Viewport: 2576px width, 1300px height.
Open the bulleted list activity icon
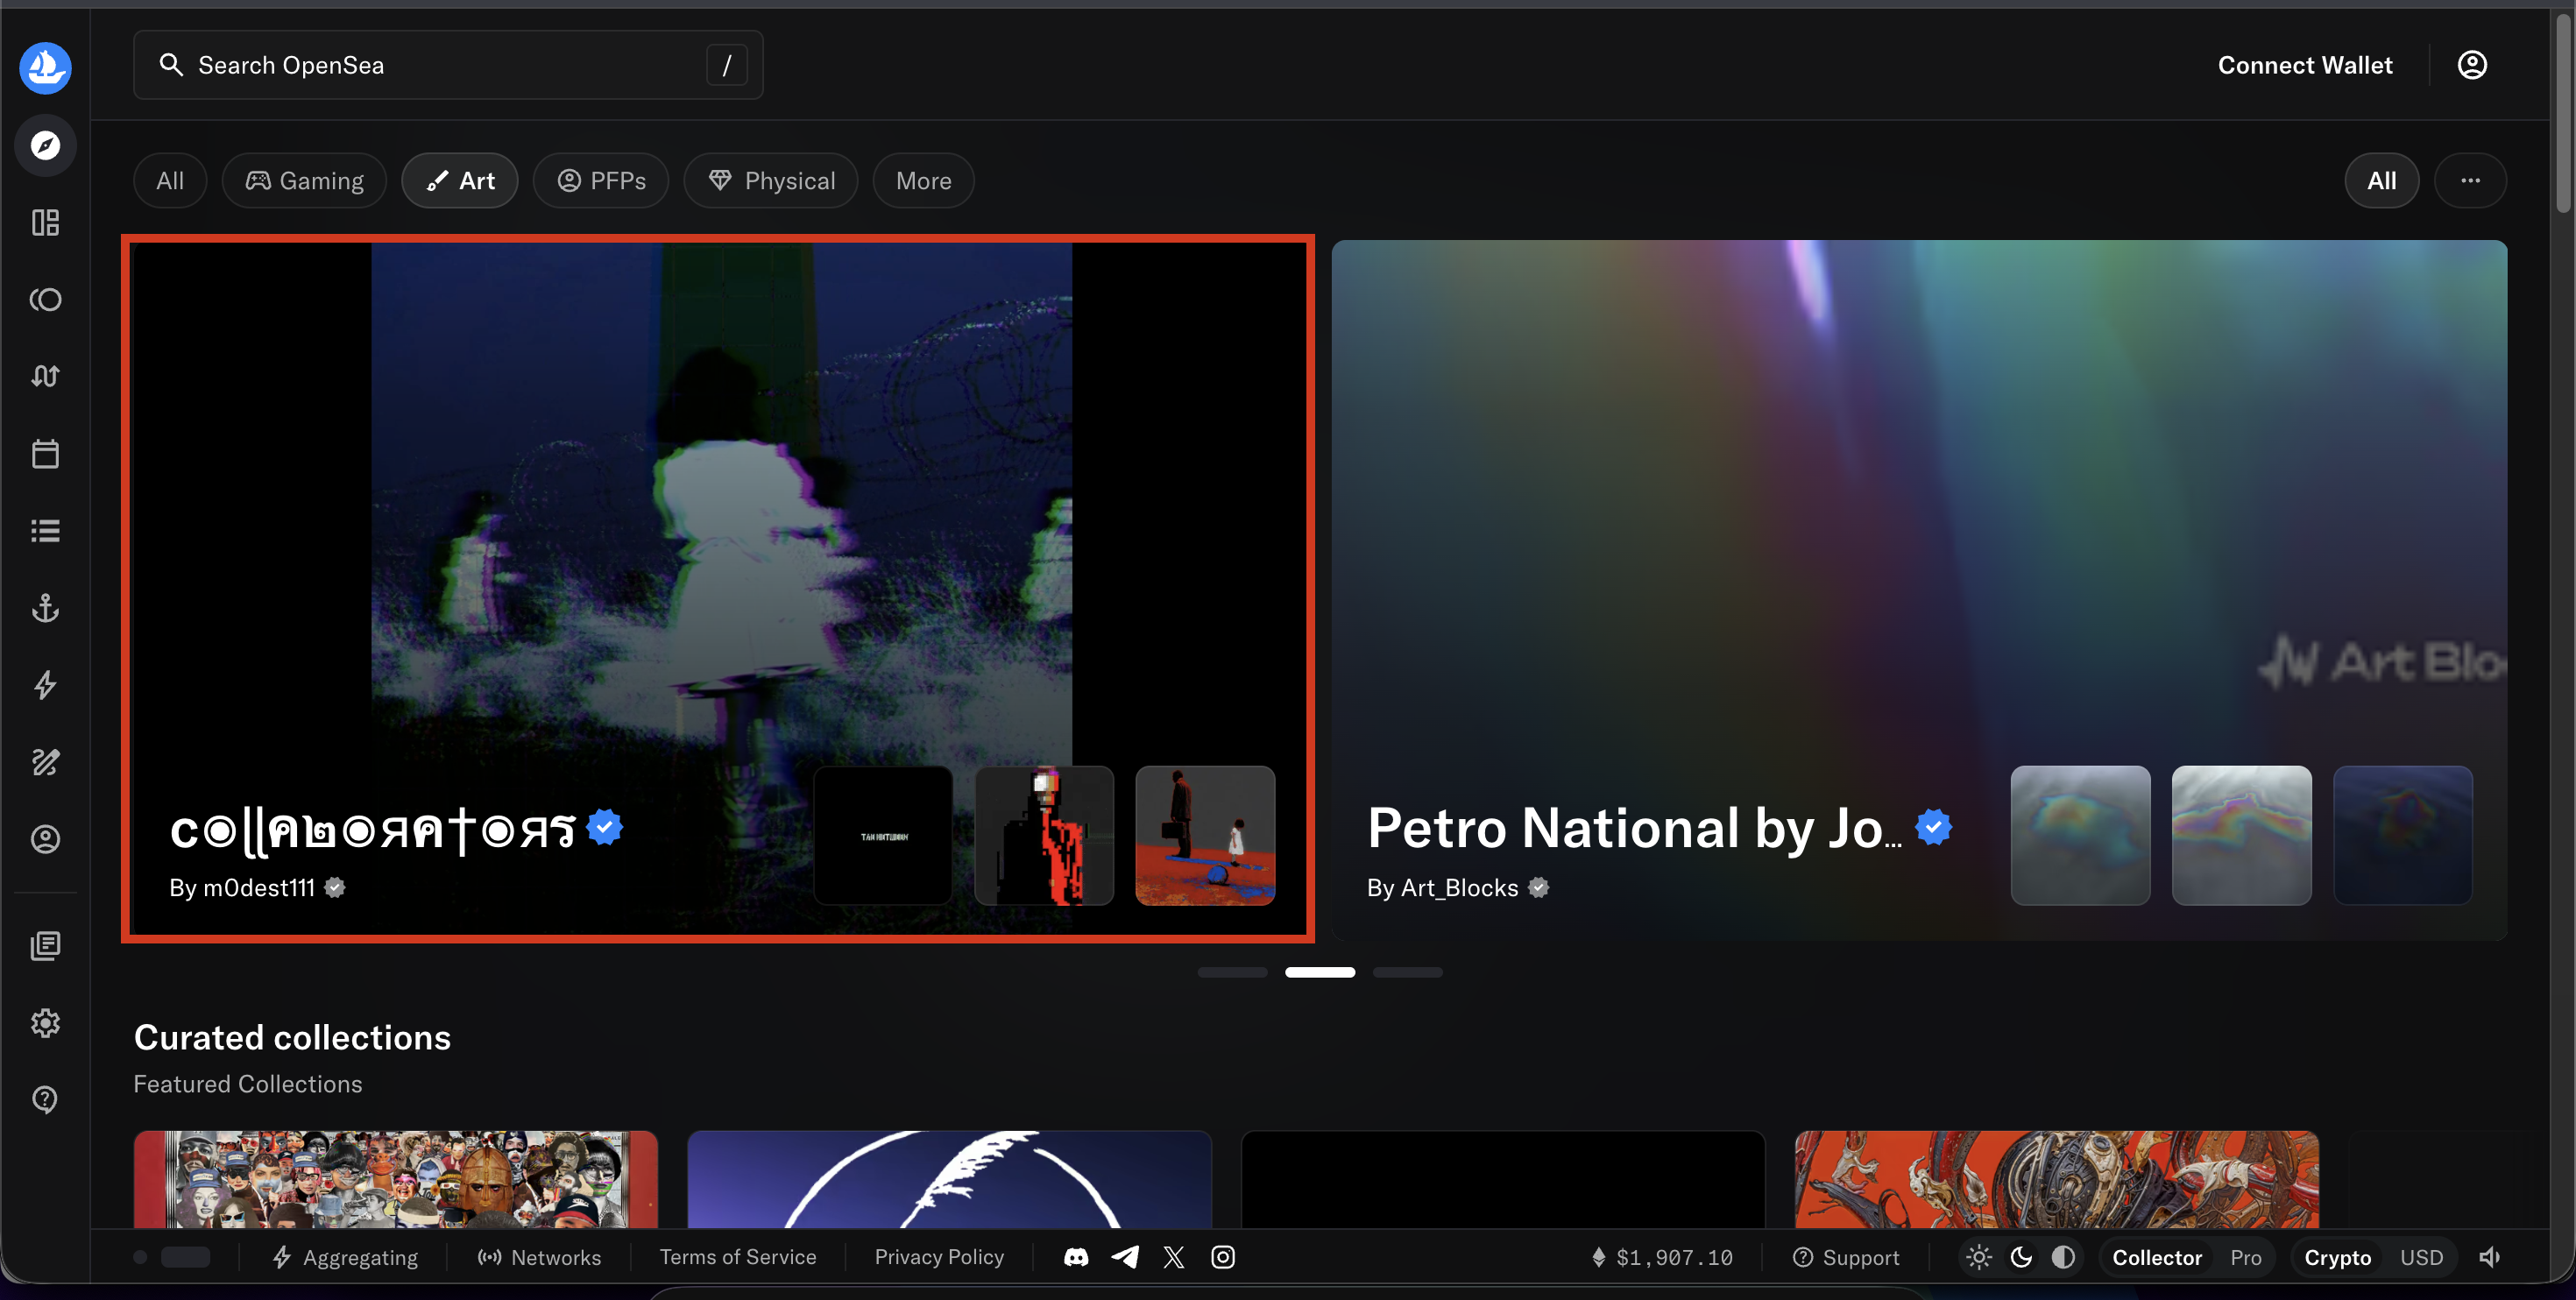click(x=45, y=530)
